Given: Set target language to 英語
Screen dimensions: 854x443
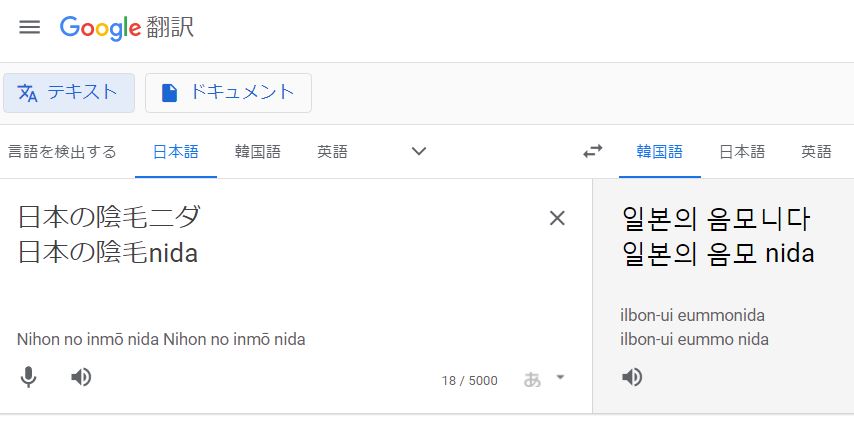Looking at the screenshot, I should pyautogui.click(x=816, y=152).
